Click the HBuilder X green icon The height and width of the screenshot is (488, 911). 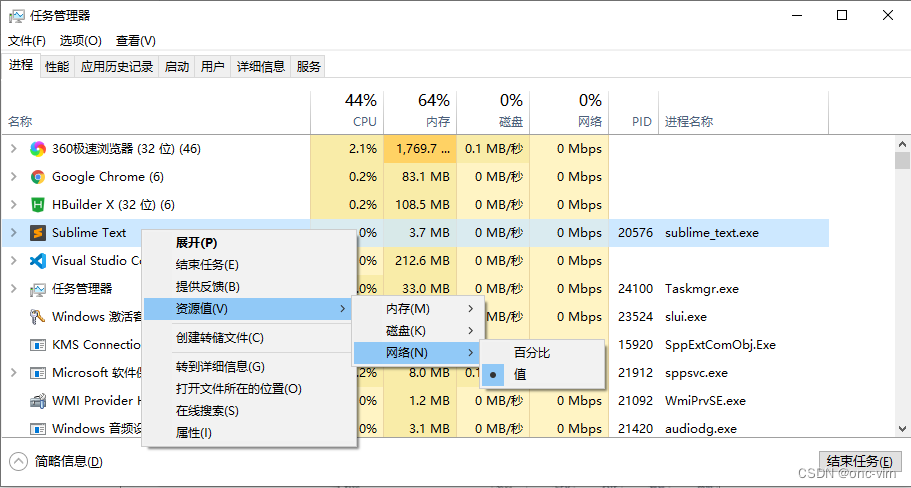coord(38,205)
